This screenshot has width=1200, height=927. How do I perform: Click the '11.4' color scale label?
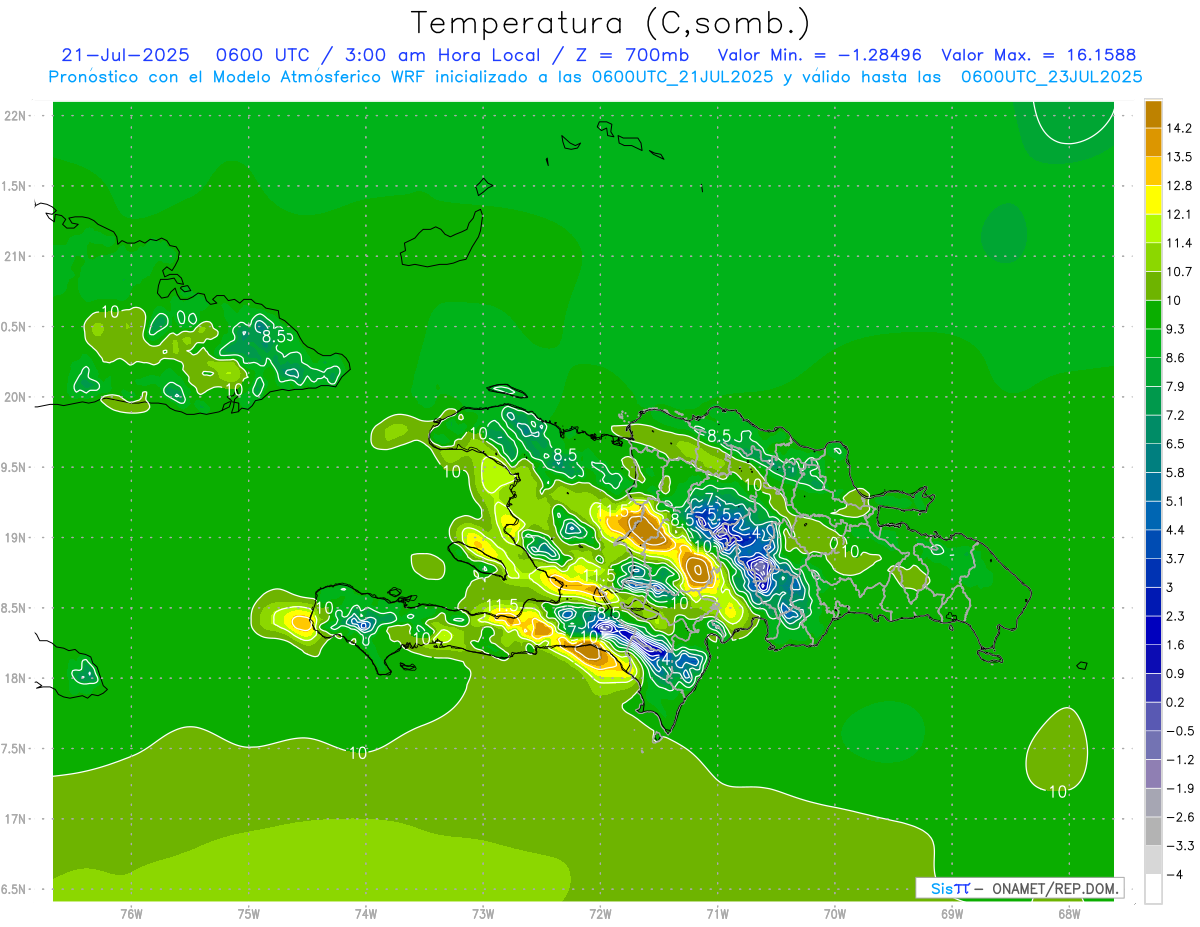pos(1181,243)
